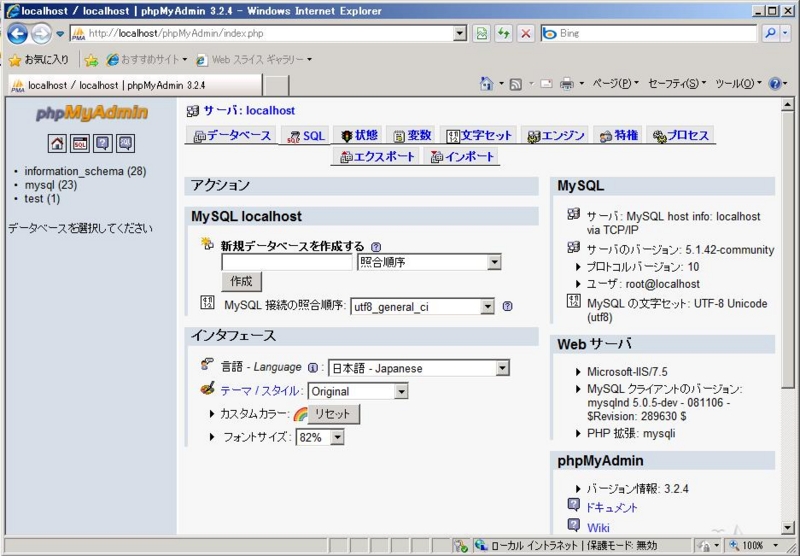Open the ツール(O) menu dropdown
This screenshot has width=800, height=556.
738,84
